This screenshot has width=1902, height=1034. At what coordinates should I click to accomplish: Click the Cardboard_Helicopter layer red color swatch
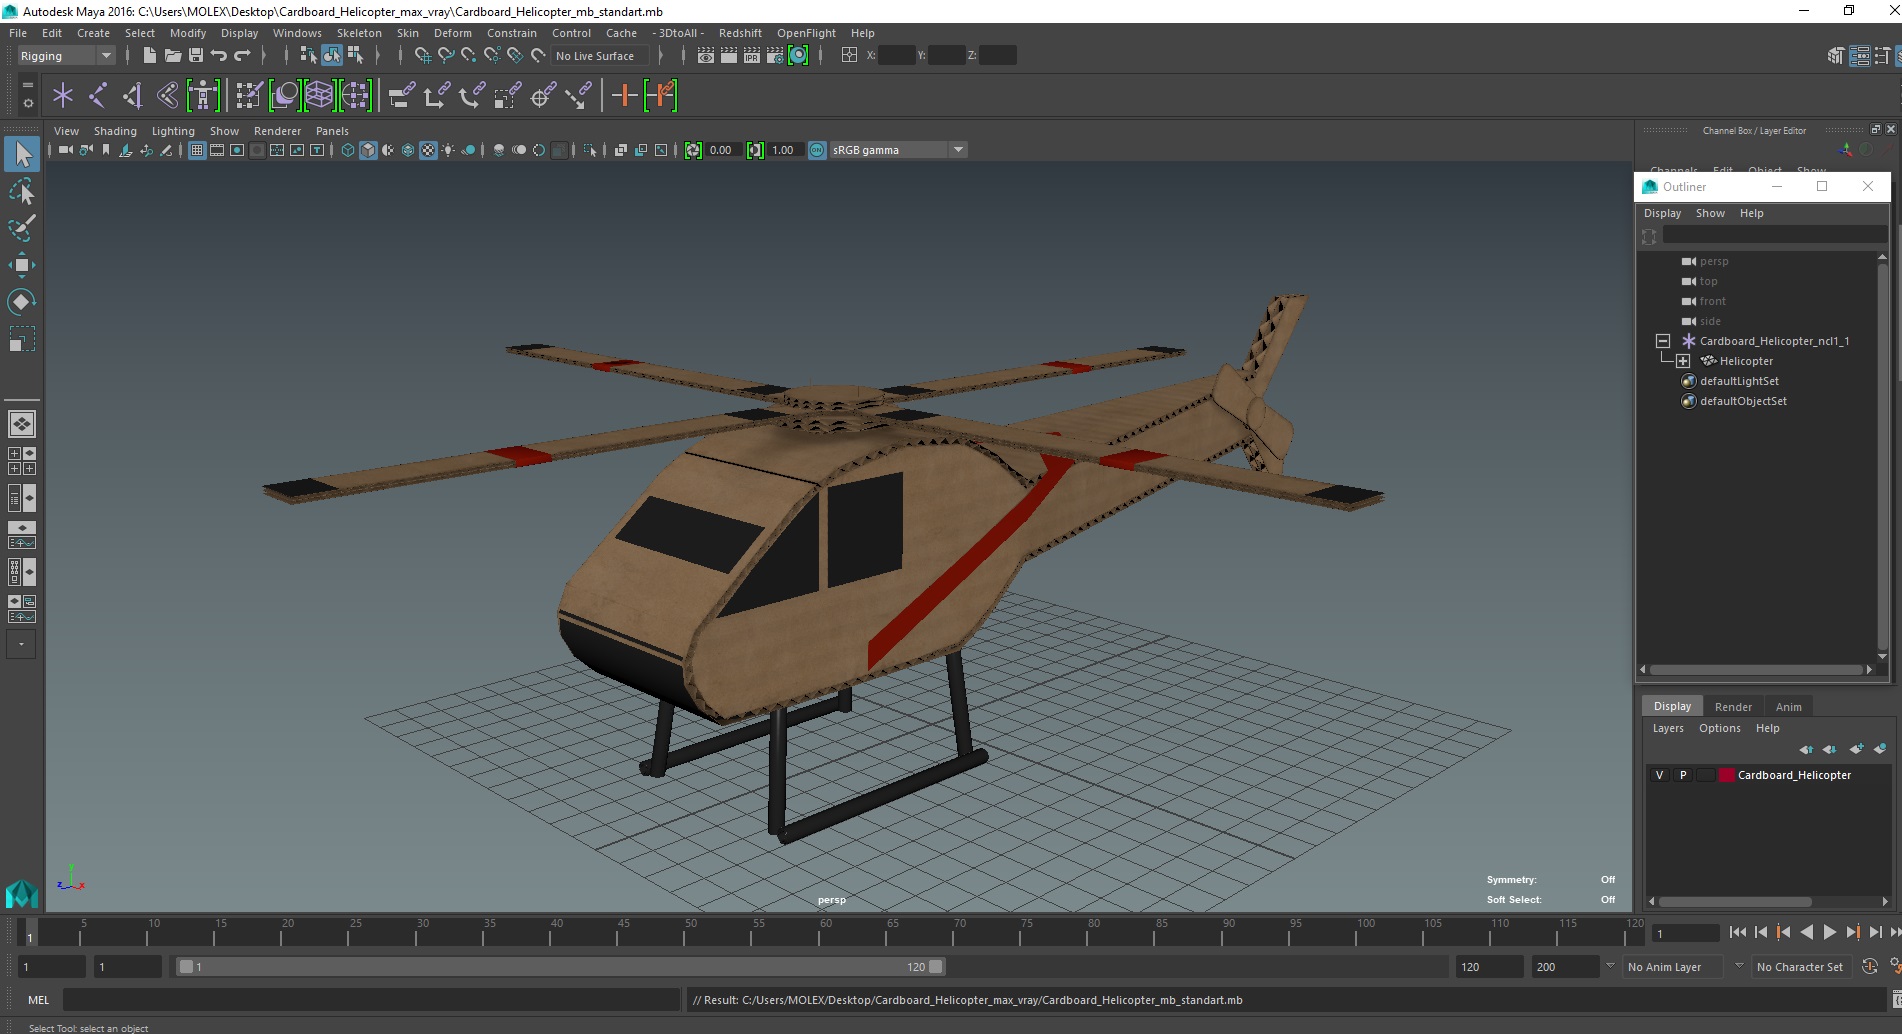(x=1726, y=775)
